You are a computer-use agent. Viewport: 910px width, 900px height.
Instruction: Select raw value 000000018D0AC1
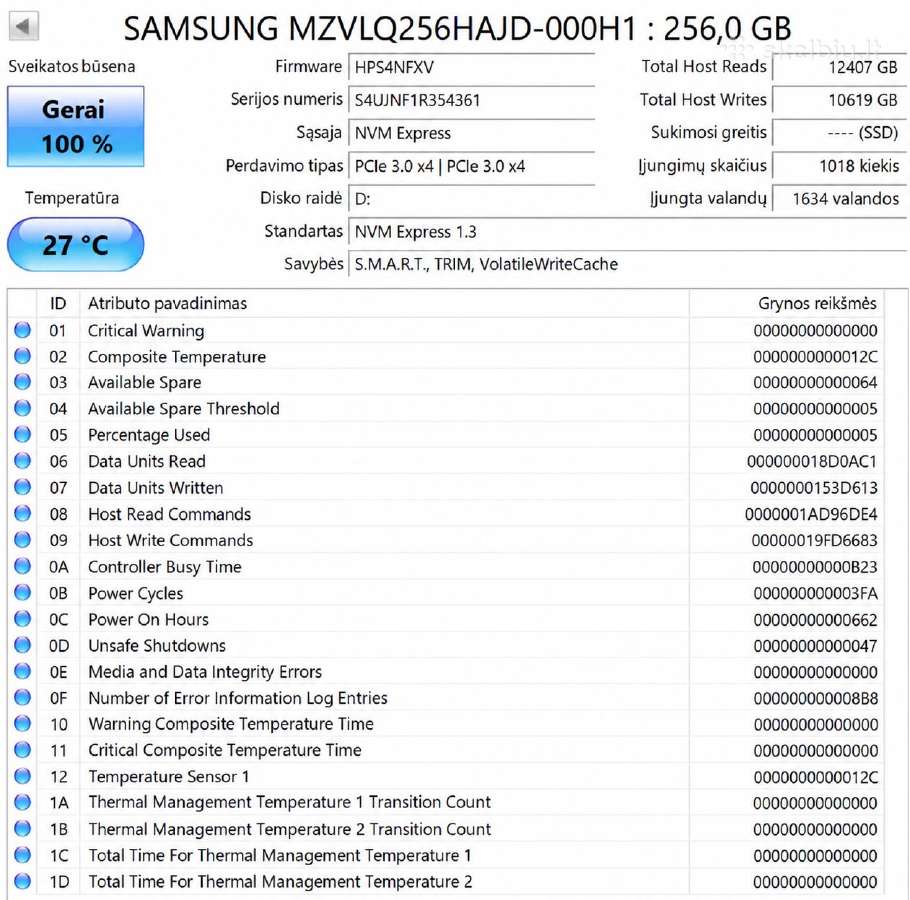point(812,462)
